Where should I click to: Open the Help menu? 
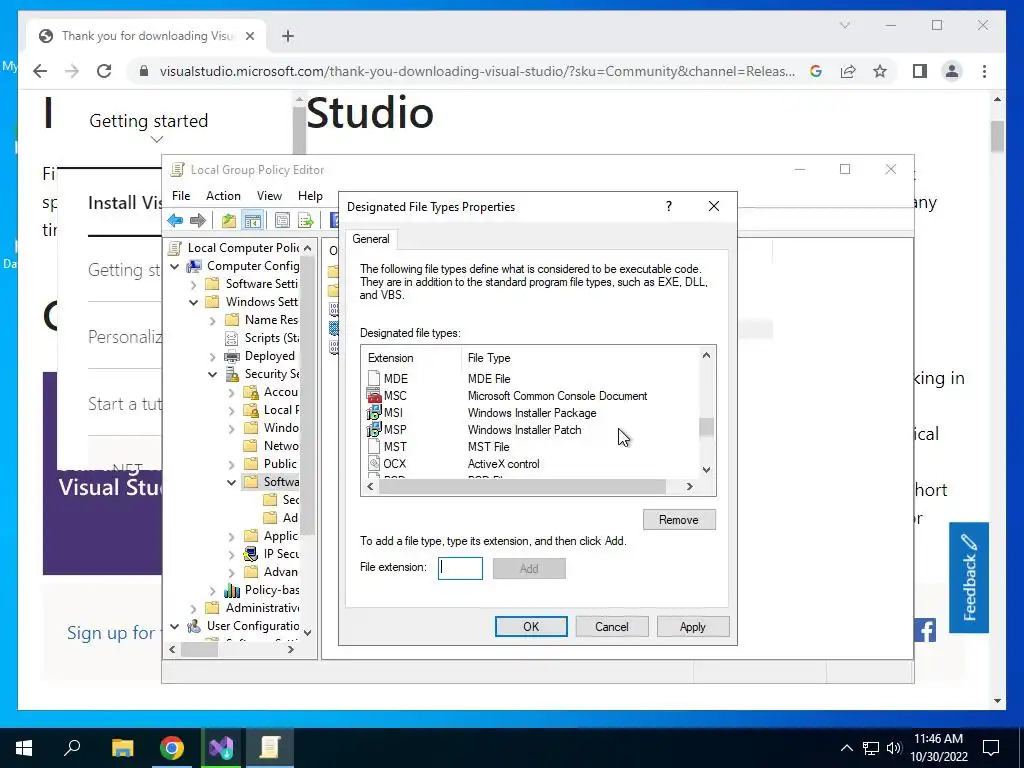310,196
